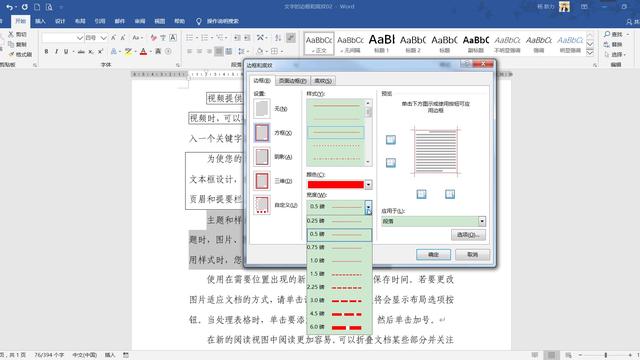Click the Select (选择) button in the Editing group
640x360 pixels.
pos(616,54)
